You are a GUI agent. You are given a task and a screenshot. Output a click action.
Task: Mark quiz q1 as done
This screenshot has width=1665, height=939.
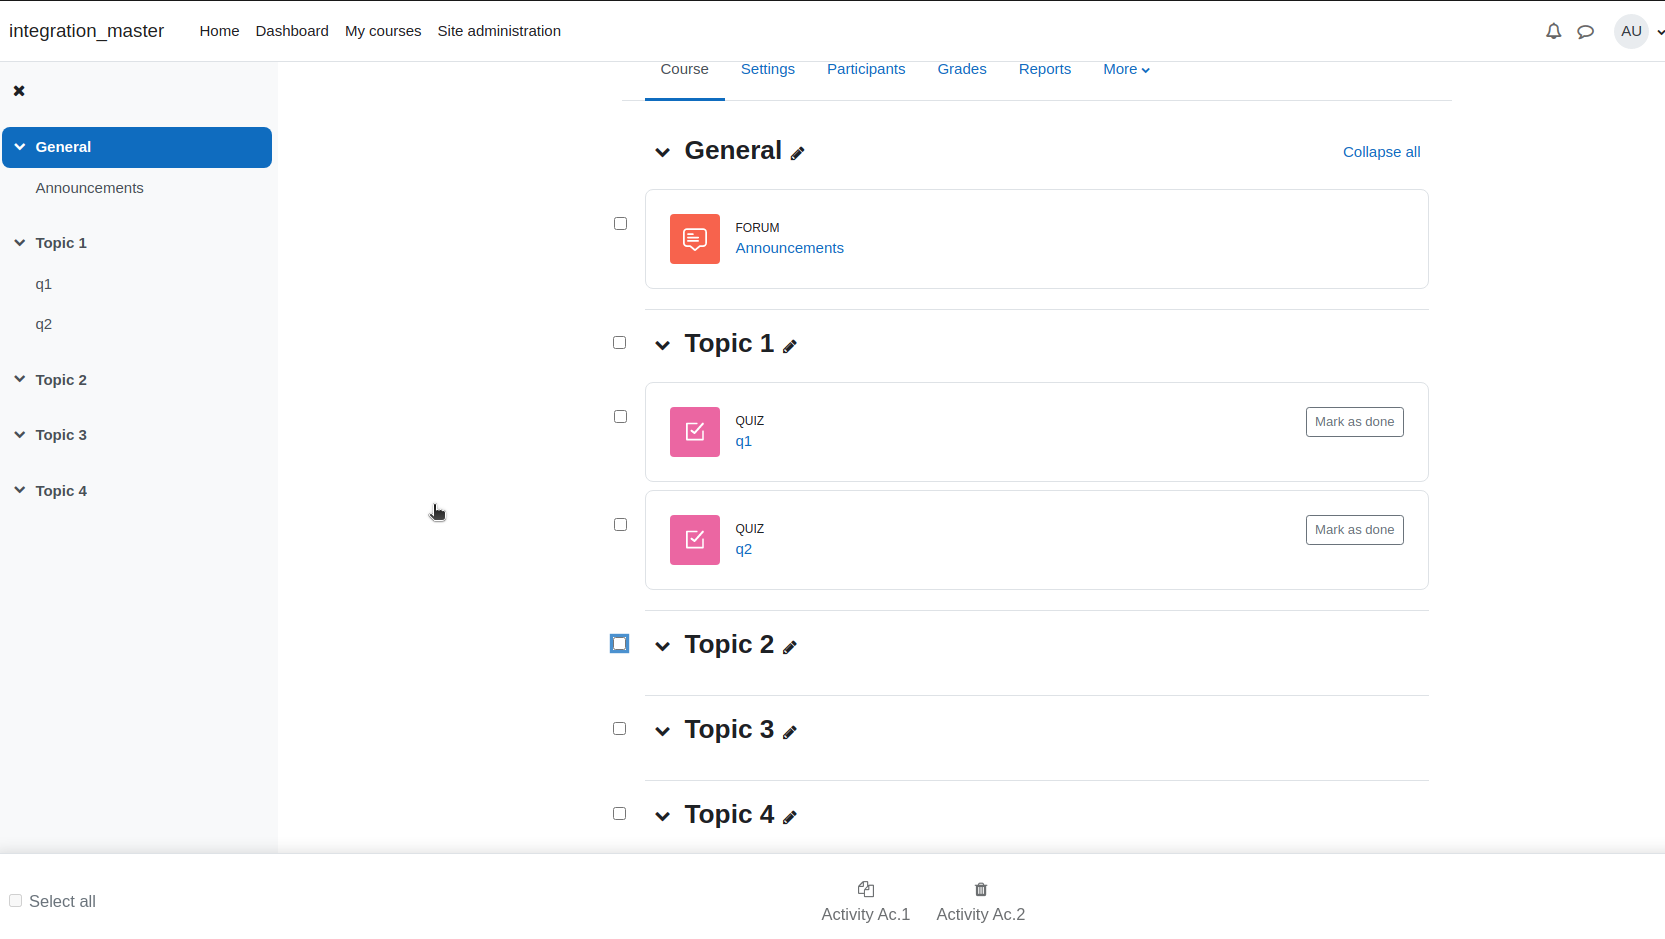(x=1354, y=422)
